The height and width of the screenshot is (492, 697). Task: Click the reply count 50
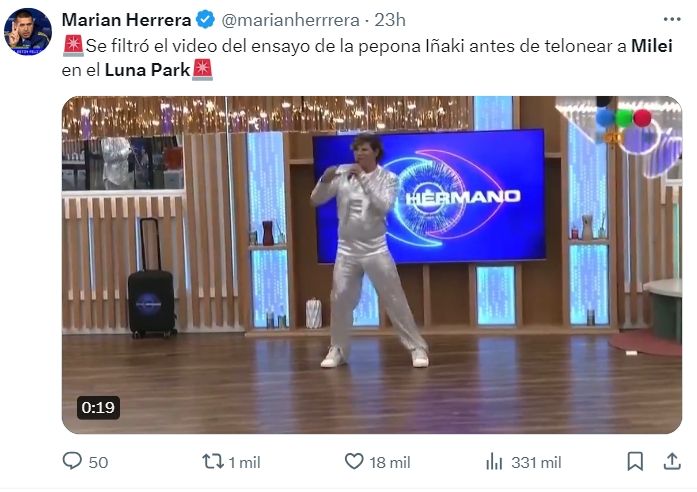click(x=98, y=462)
